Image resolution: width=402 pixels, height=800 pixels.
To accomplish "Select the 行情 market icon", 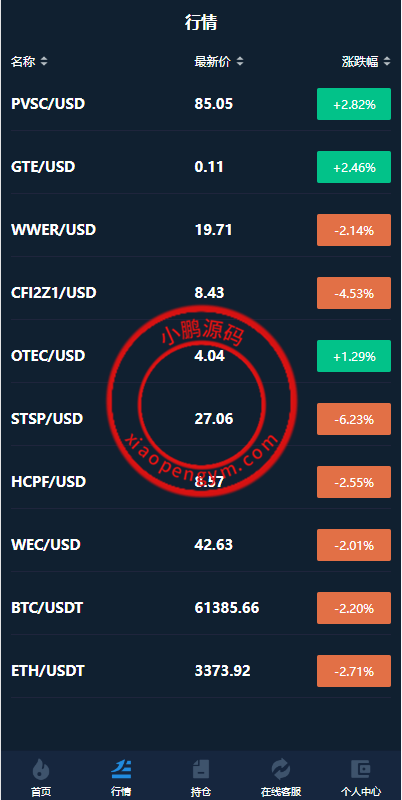I will click(121, 768).
